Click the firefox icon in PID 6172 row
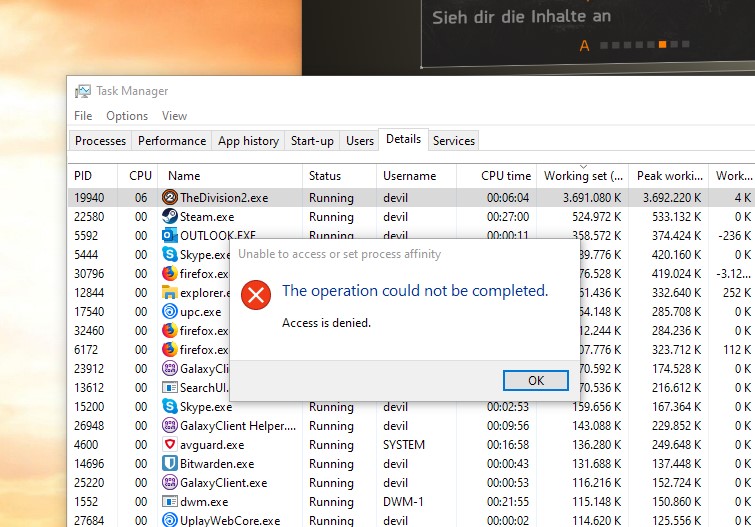The height and width of the screenshot is (527, 755). click(x=169, y=349)
